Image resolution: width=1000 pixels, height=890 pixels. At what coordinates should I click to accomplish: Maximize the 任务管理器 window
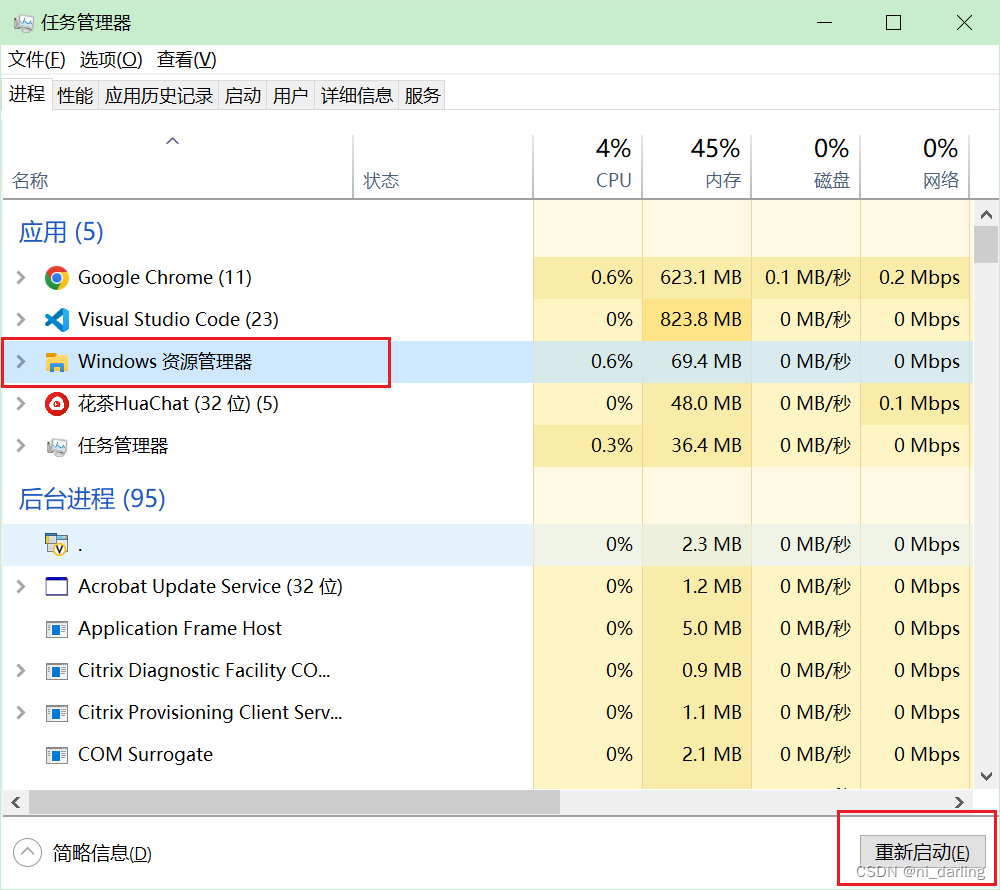tap(893, 23)
